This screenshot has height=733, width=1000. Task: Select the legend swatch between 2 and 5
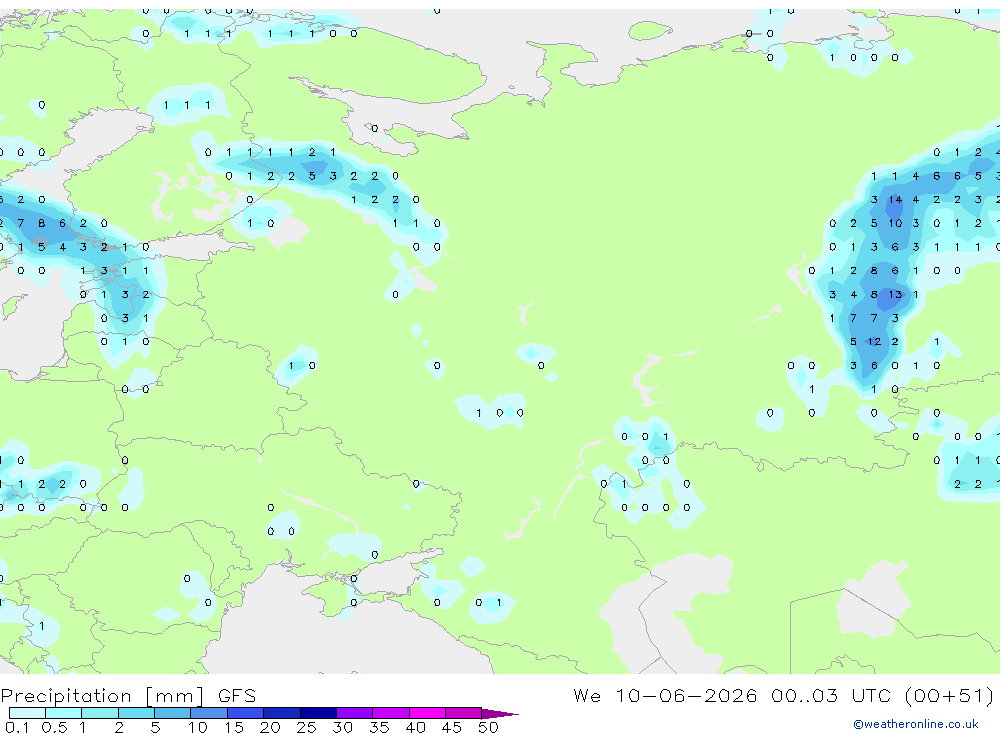pos(136,713)
